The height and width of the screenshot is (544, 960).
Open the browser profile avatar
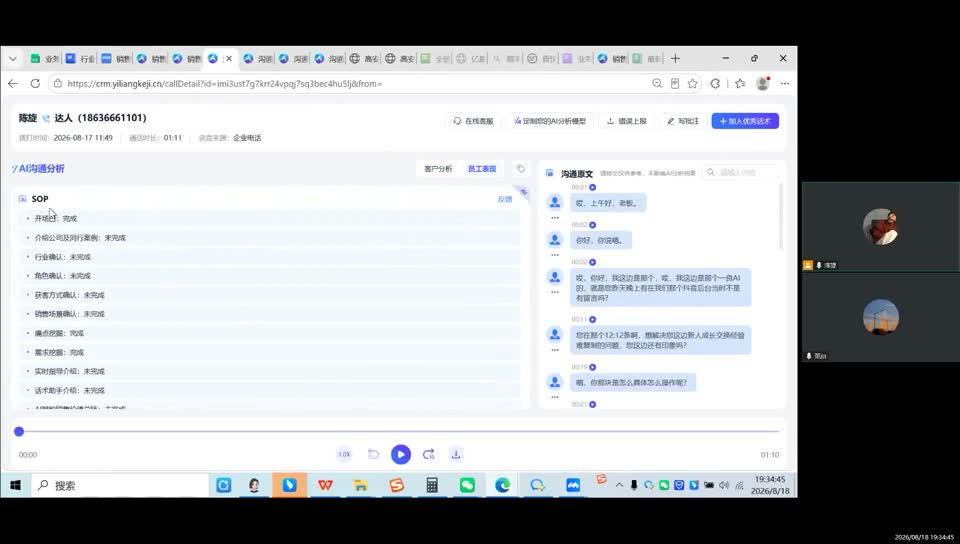pos(763,84)
